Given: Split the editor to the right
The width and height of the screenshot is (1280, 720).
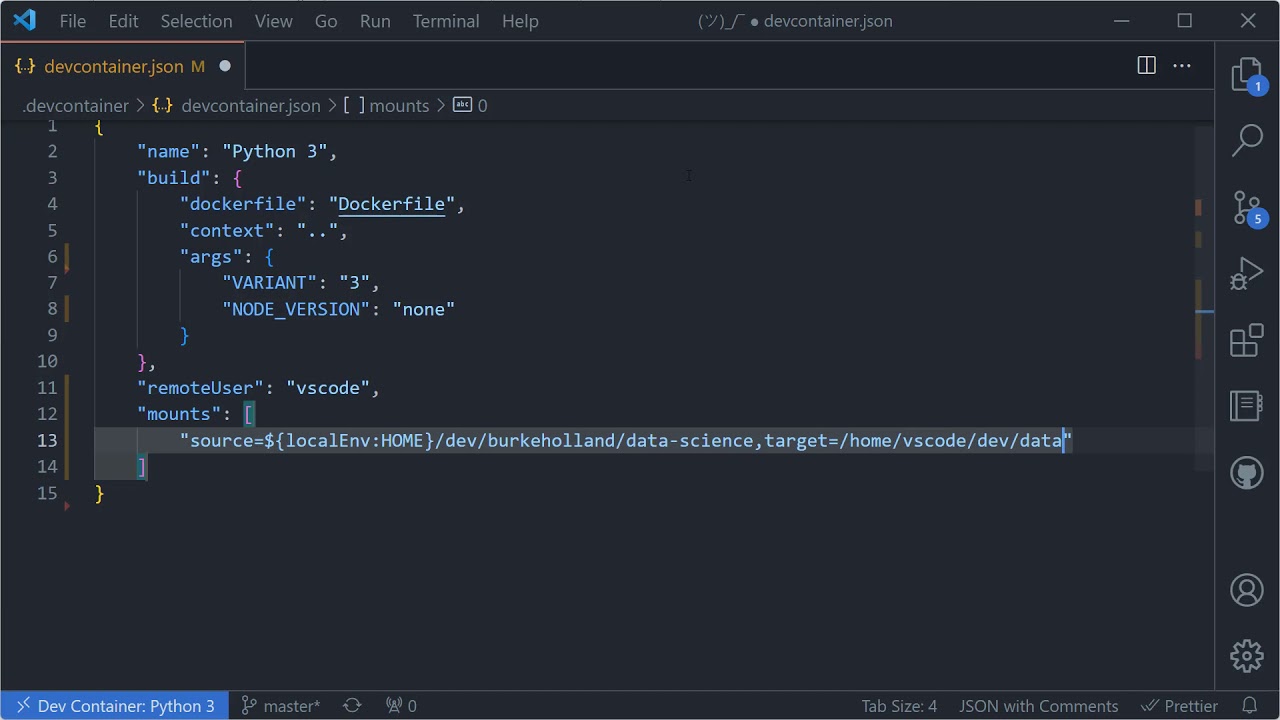Looking at the screenshot, I should point(1147,66).
